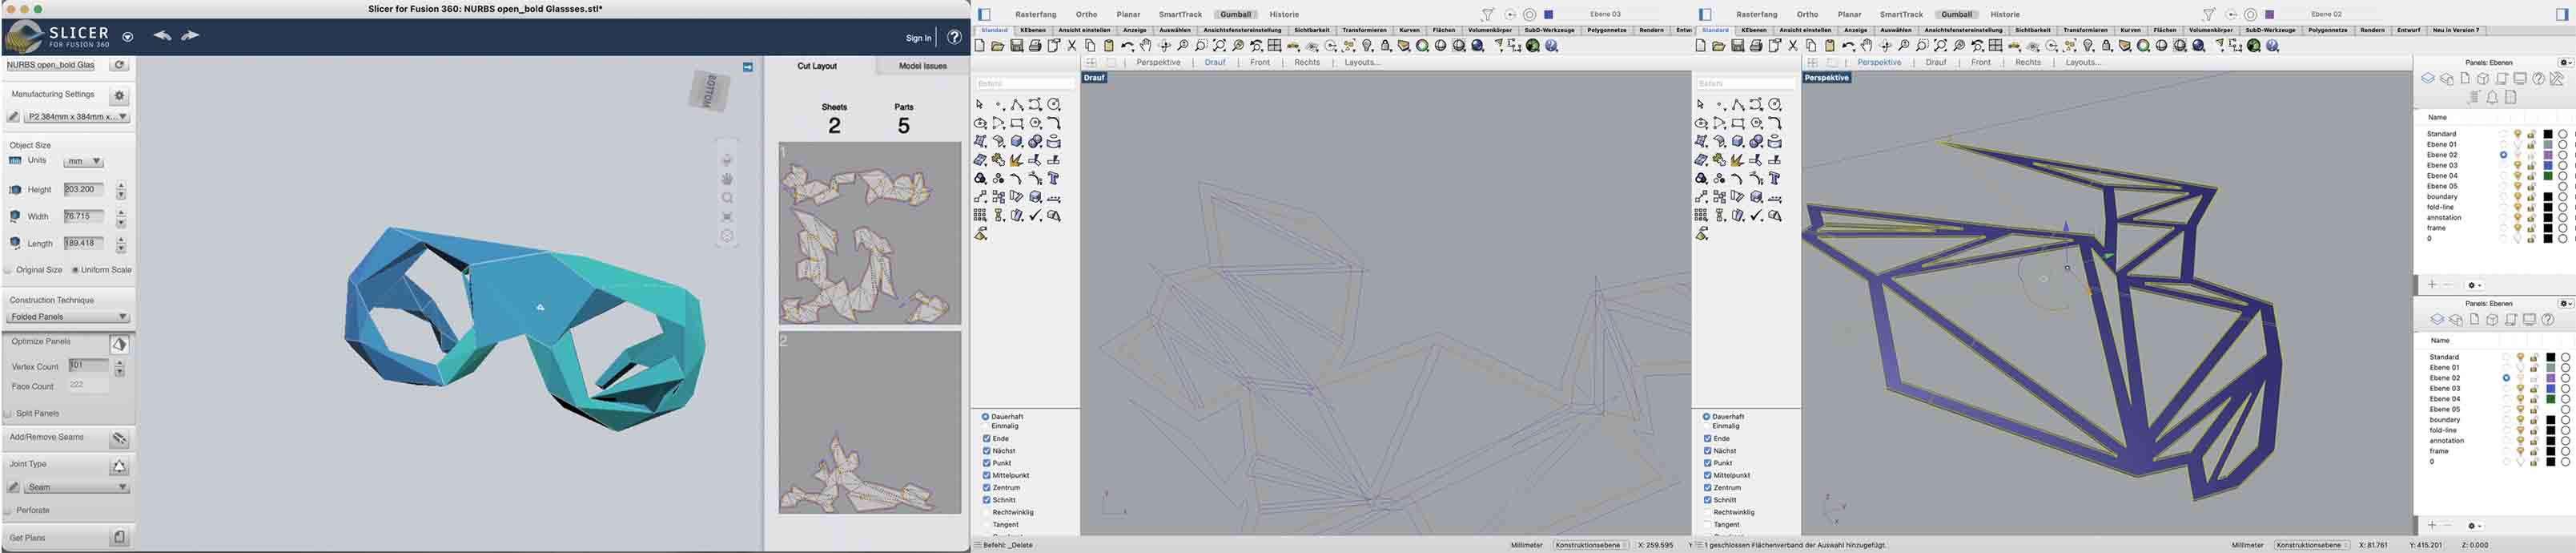Open the Construction Technique Folded Panels dropdown

68,317
